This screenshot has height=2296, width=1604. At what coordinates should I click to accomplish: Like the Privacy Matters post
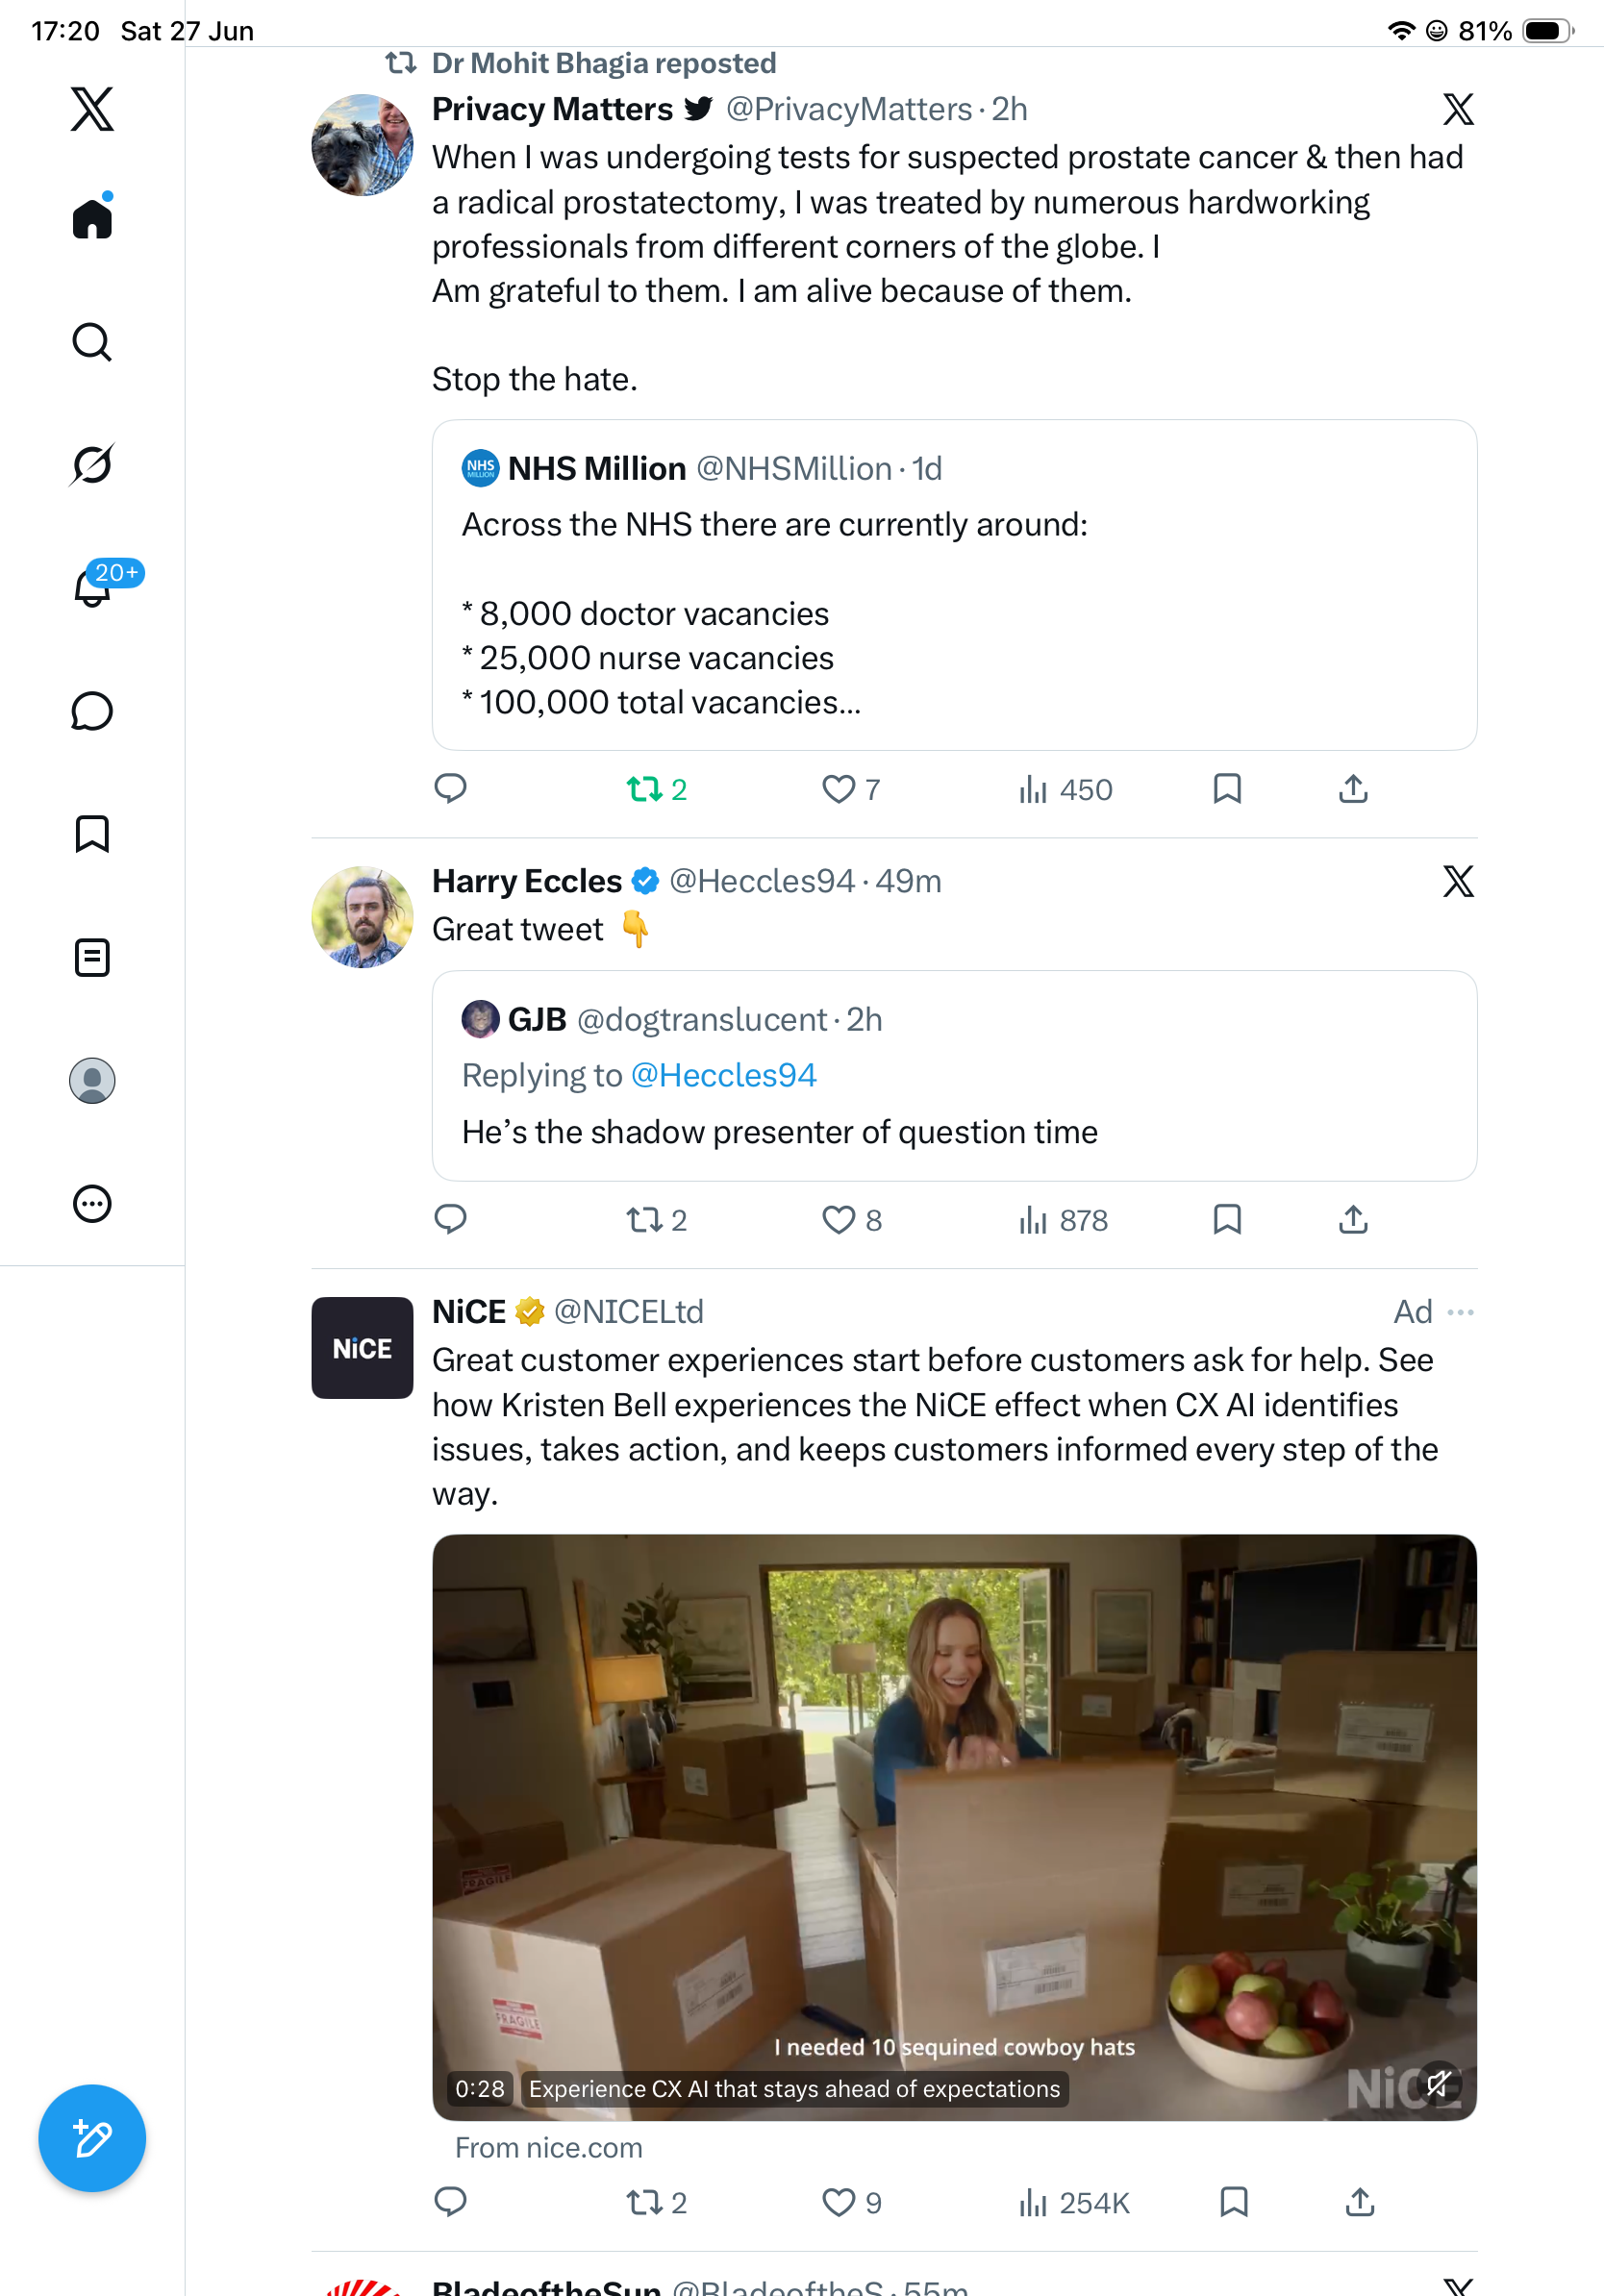(851, 789)
